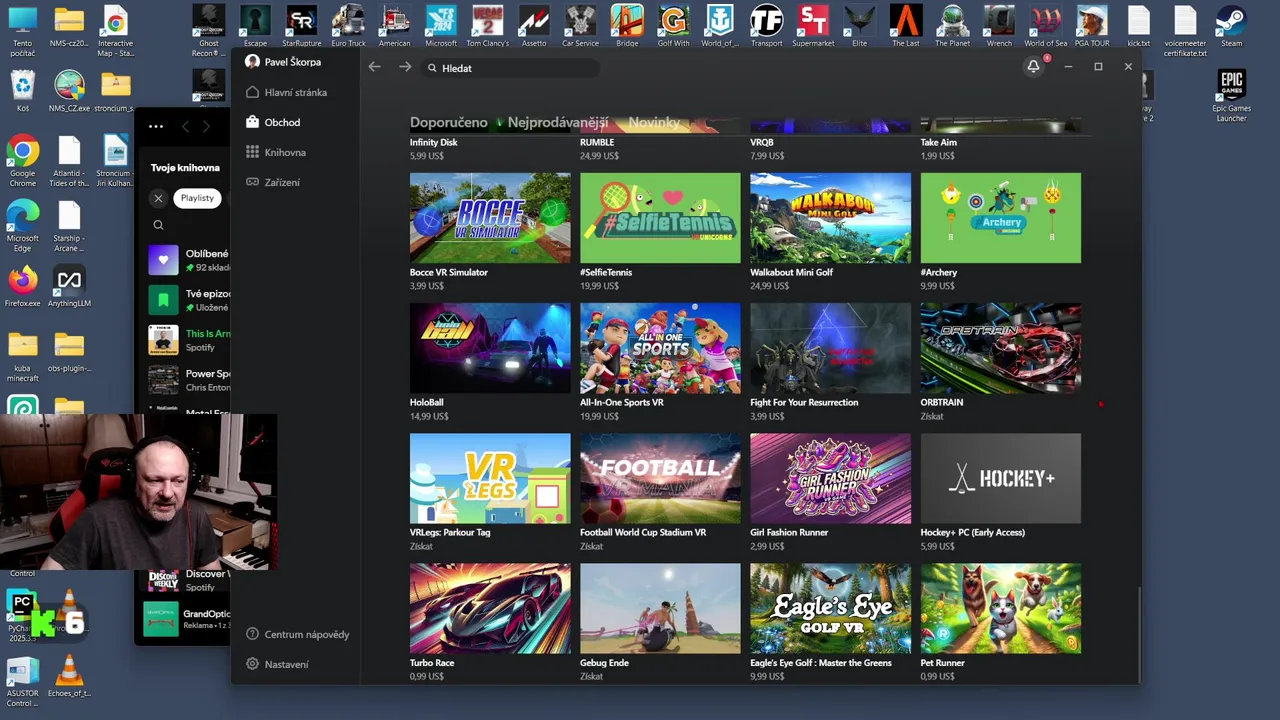Open the notifications bell icon

(1033, 66)
